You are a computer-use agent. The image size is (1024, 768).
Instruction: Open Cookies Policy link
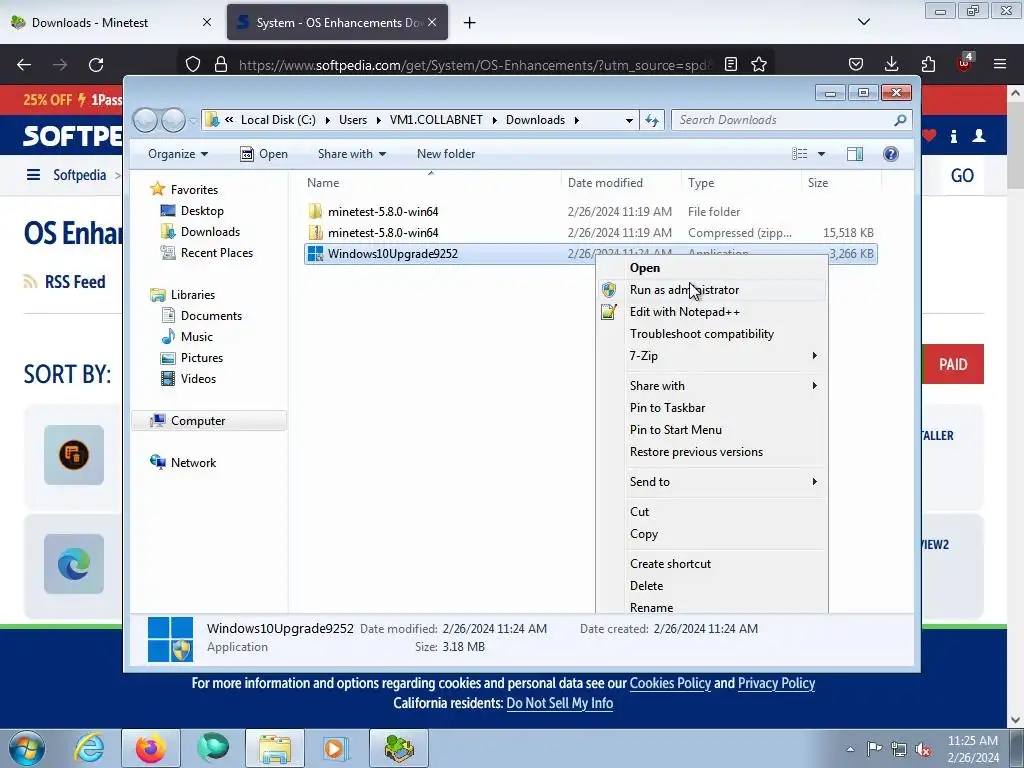(670, 683)
